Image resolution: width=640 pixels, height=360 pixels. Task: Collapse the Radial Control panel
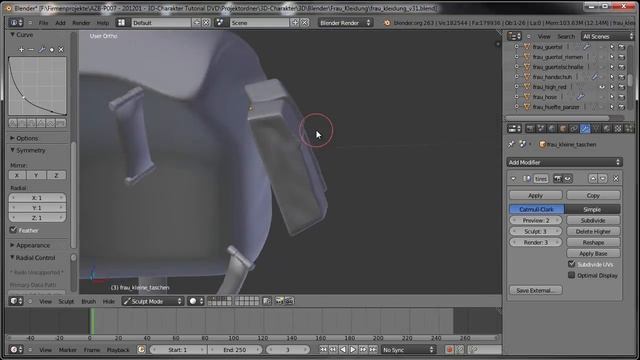click(13, 258)
